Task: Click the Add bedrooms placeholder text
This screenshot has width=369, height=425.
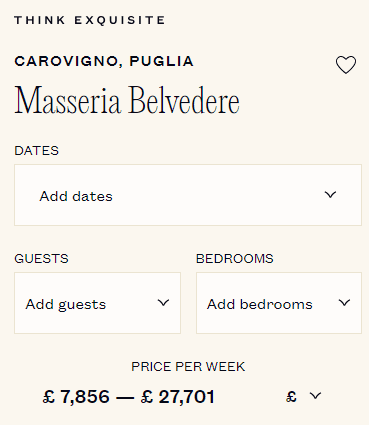Action: [x=260, y=304]
